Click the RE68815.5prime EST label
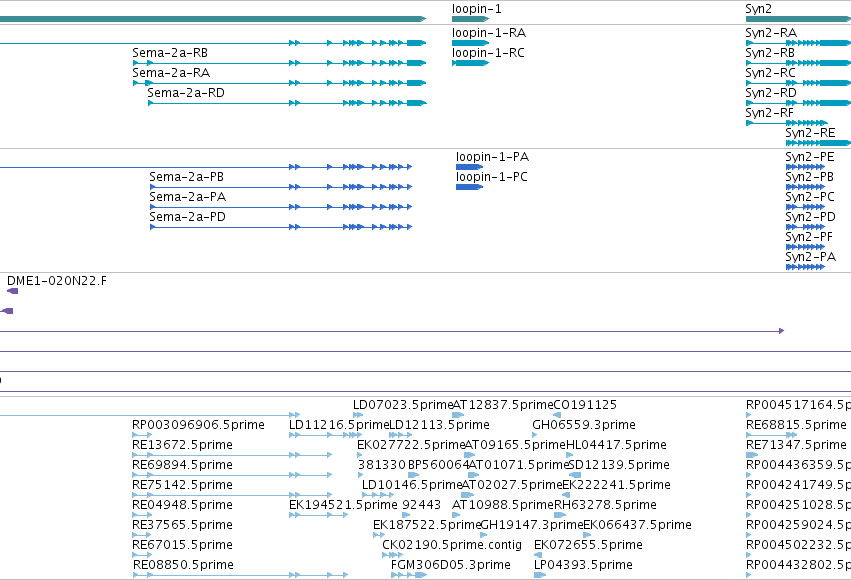Screen dimensions: 851x580 click(x=796, y=425)
